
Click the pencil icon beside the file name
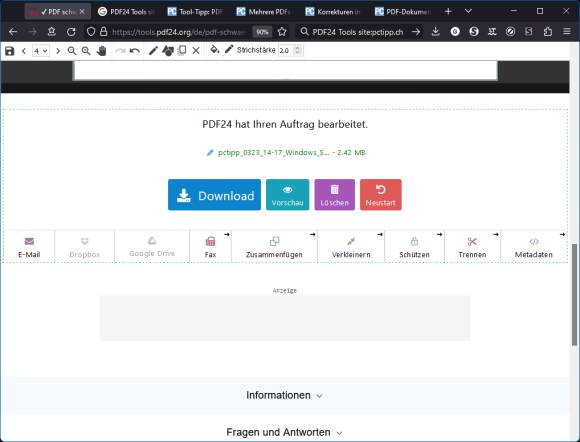(210, 152)
